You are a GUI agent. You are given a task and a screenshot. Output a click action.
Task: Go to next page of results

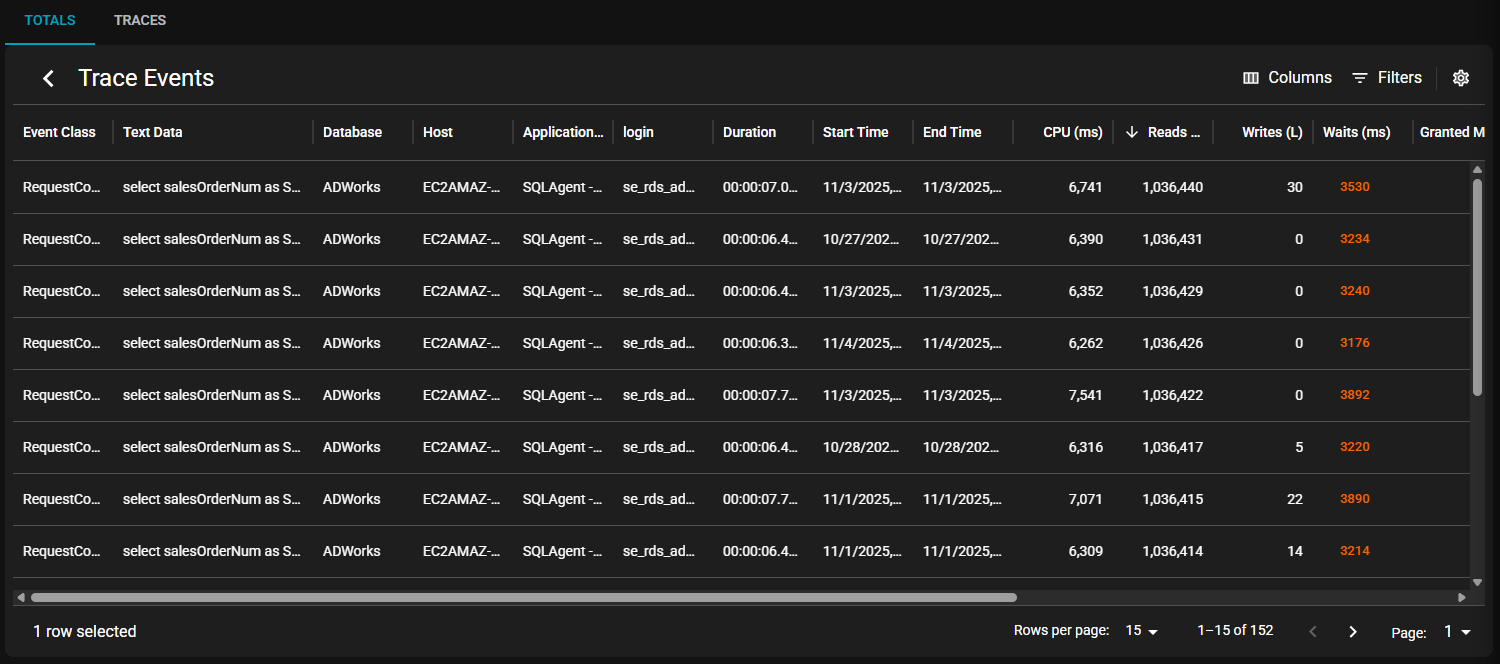coord(1353,632)
